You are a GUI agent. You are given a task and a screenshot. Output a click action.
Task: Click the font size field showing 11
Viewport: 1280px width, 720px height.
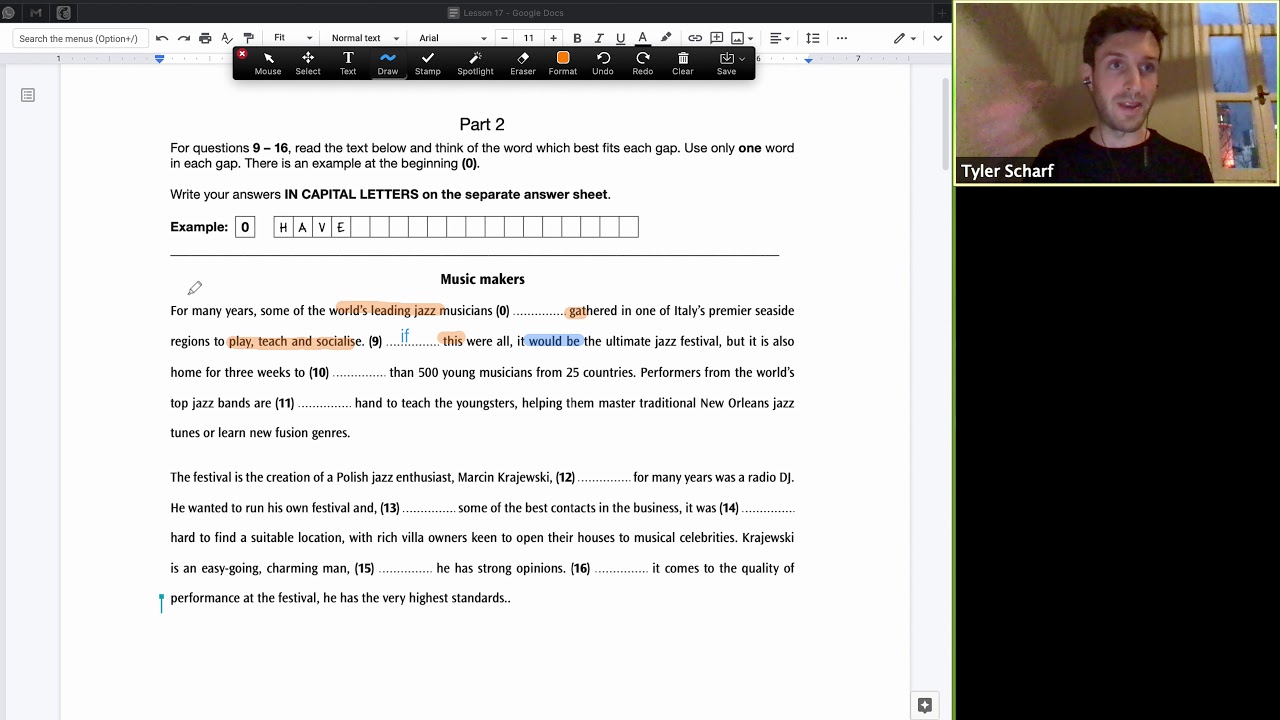point(528,38)
